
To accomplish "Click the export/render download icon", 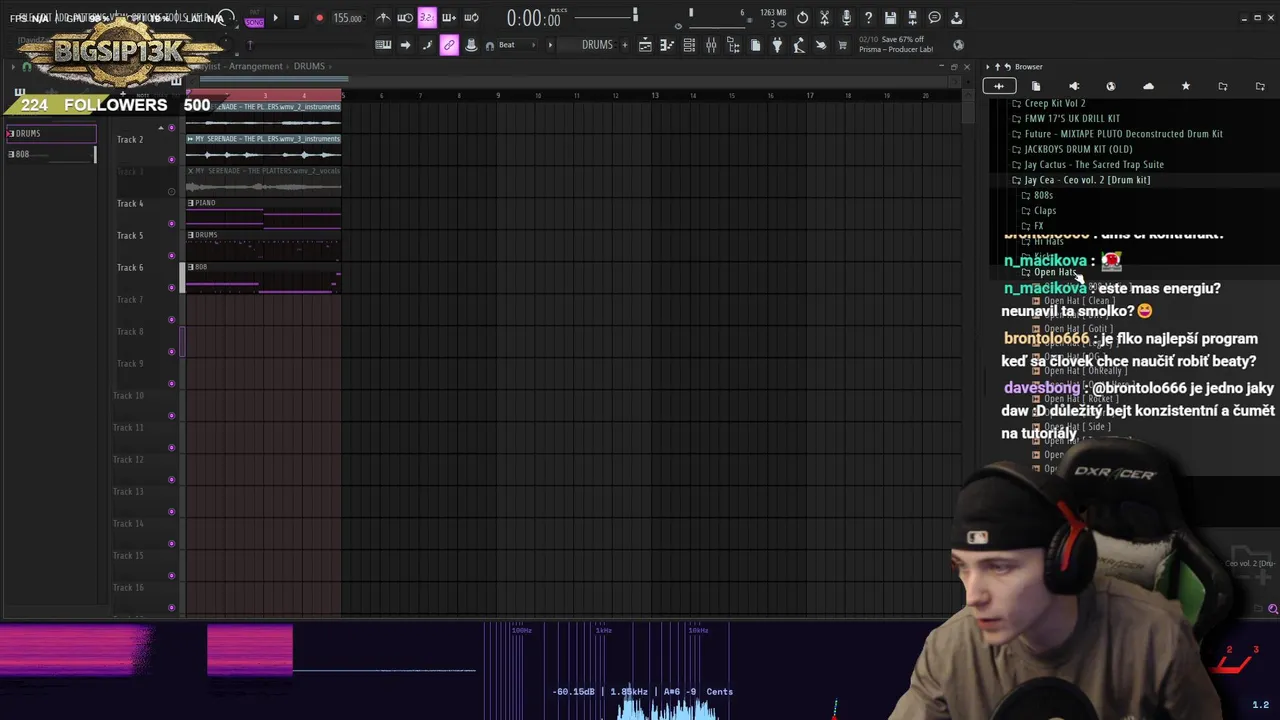I will coord(956,18).
